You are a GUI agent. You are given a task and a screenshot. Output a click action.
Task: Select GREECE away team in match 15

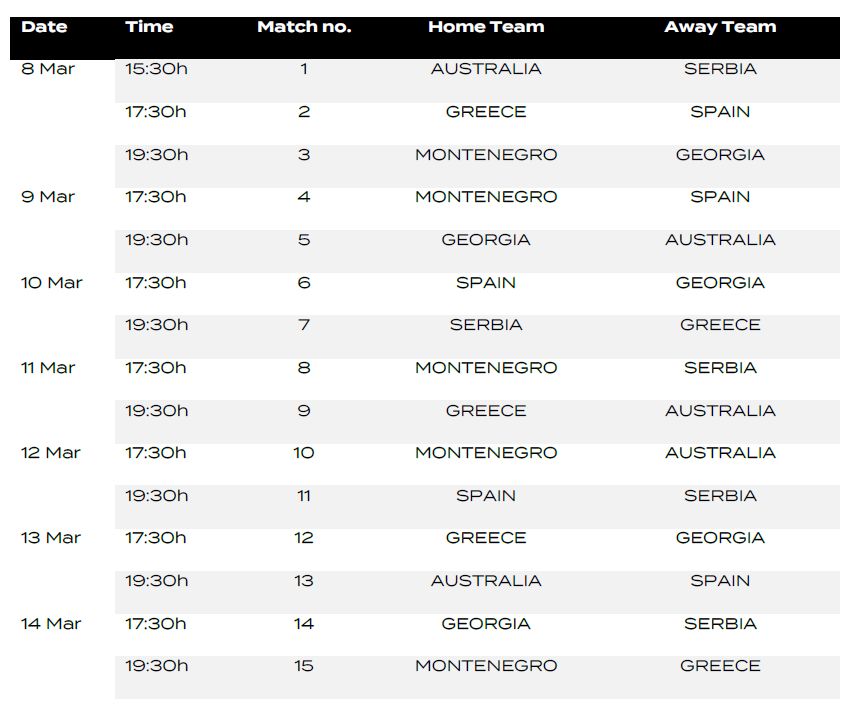click(x=720, y=666)
